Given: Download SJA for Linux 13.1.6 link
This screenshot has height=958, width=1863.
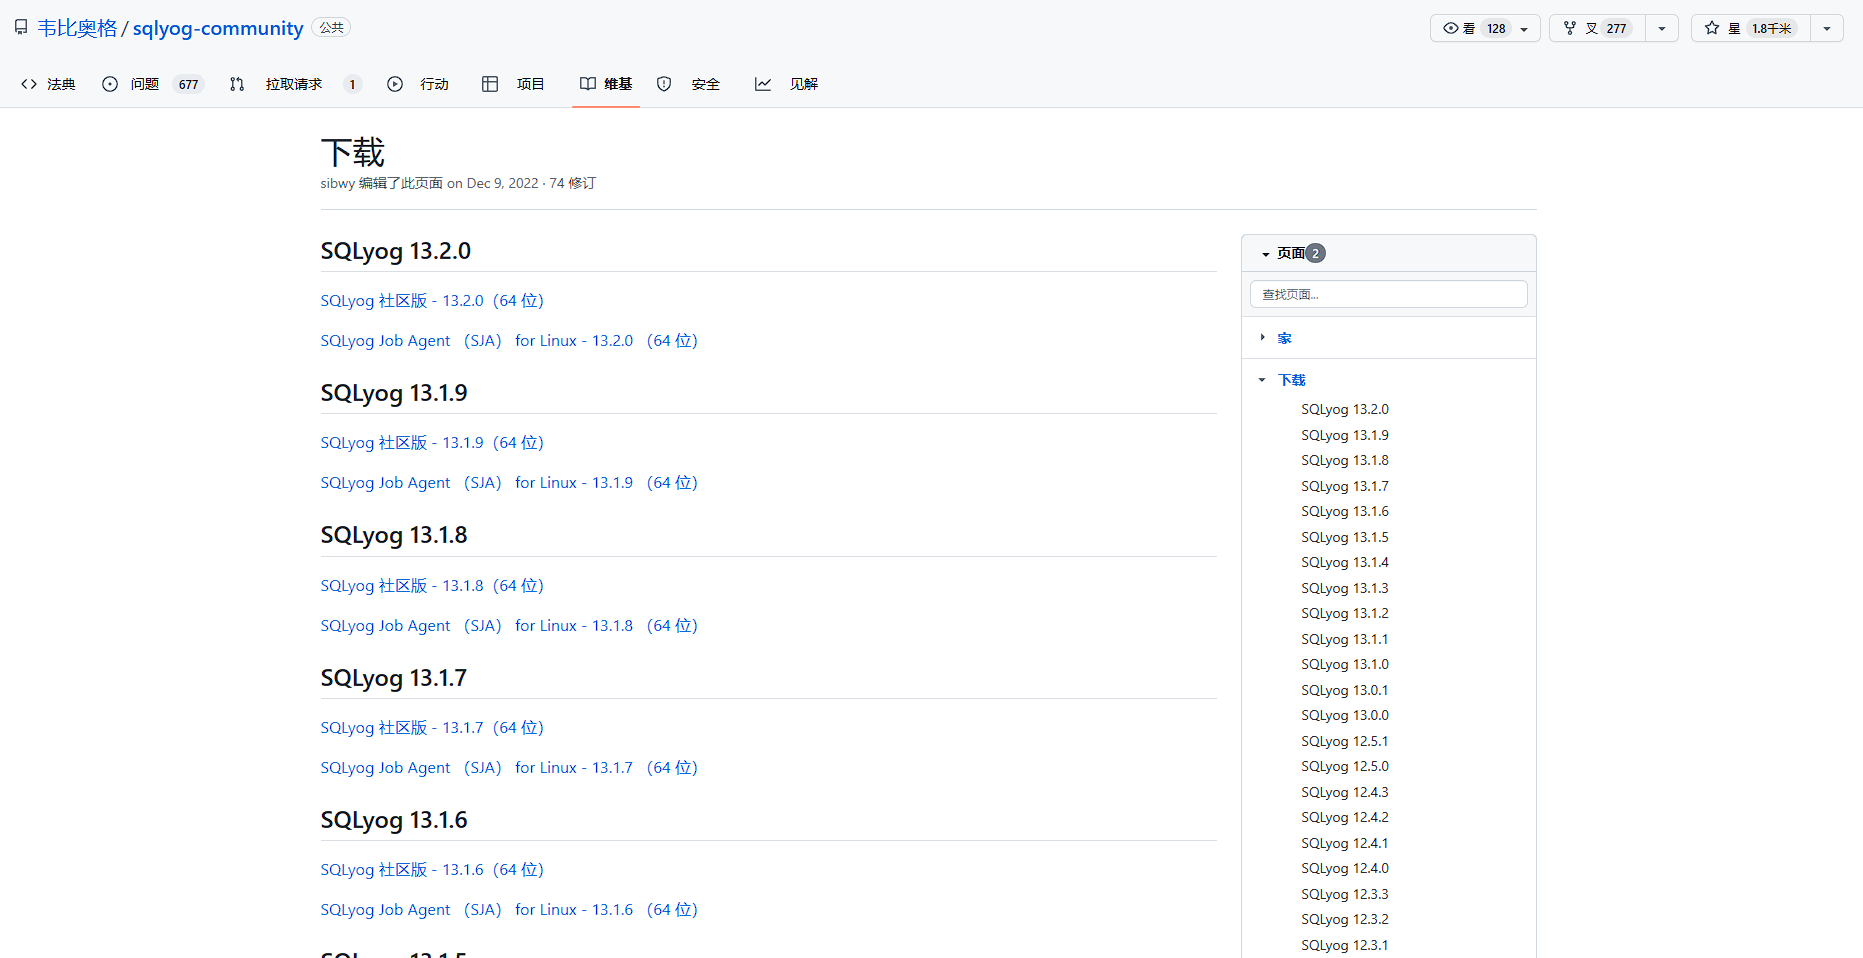Looking at the screenshot, I should (509, 909).
